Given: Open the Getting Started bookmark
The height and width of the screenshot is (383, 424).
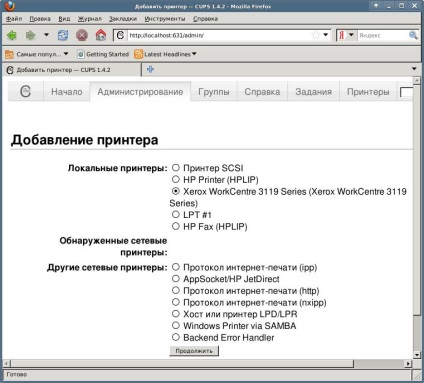Looking at the screenshot, I should 103,54.
